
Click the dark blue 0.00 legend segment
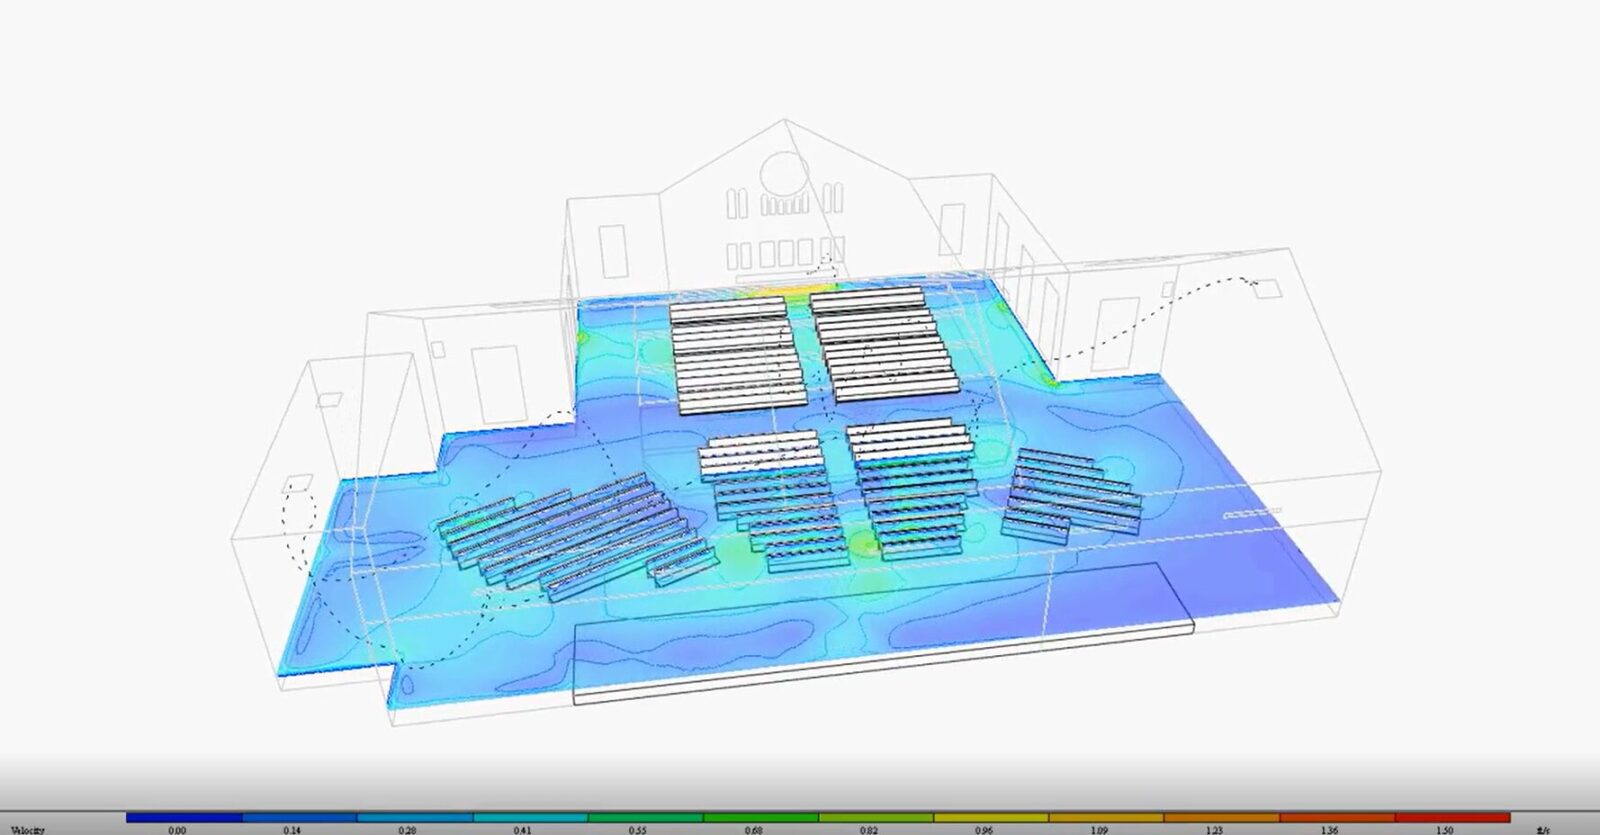pos(184,818)
